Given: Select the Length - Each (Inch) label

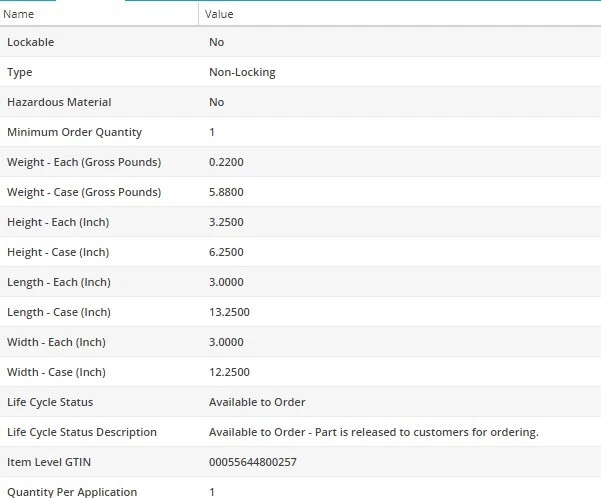Looking at the screenshot, I should [60, 282].
